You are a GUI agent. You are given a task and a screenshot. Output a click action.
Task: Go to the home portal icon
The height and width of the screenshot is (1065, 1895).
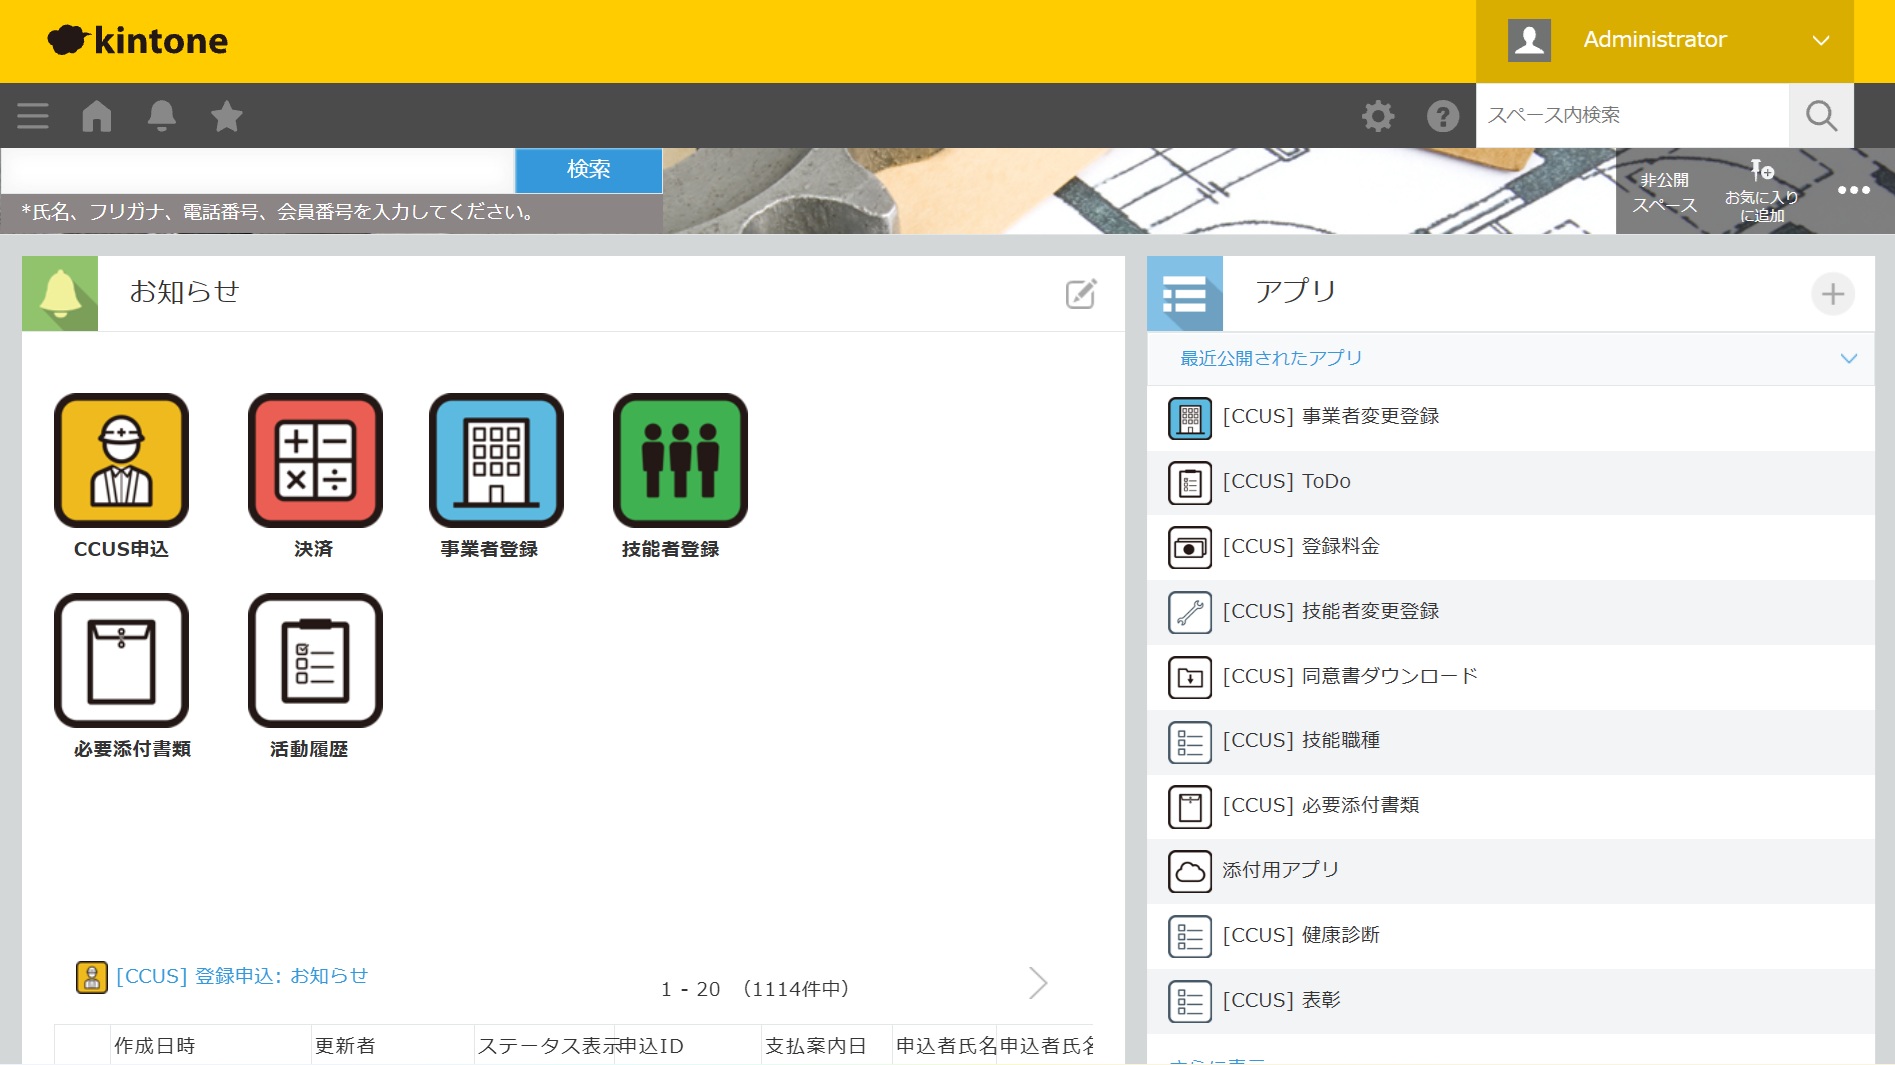click(97, 116)
